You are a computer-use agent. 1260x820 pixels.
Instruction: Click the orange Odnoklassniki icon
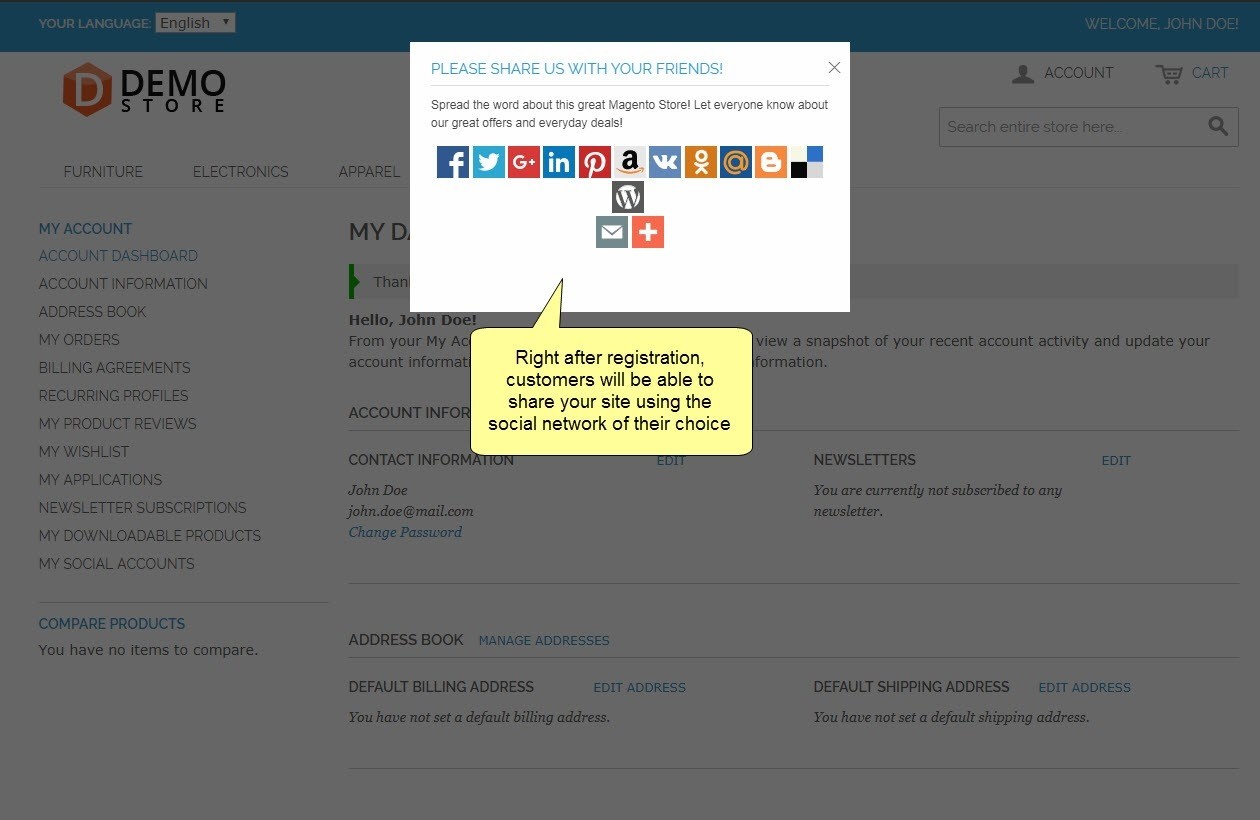701,162
